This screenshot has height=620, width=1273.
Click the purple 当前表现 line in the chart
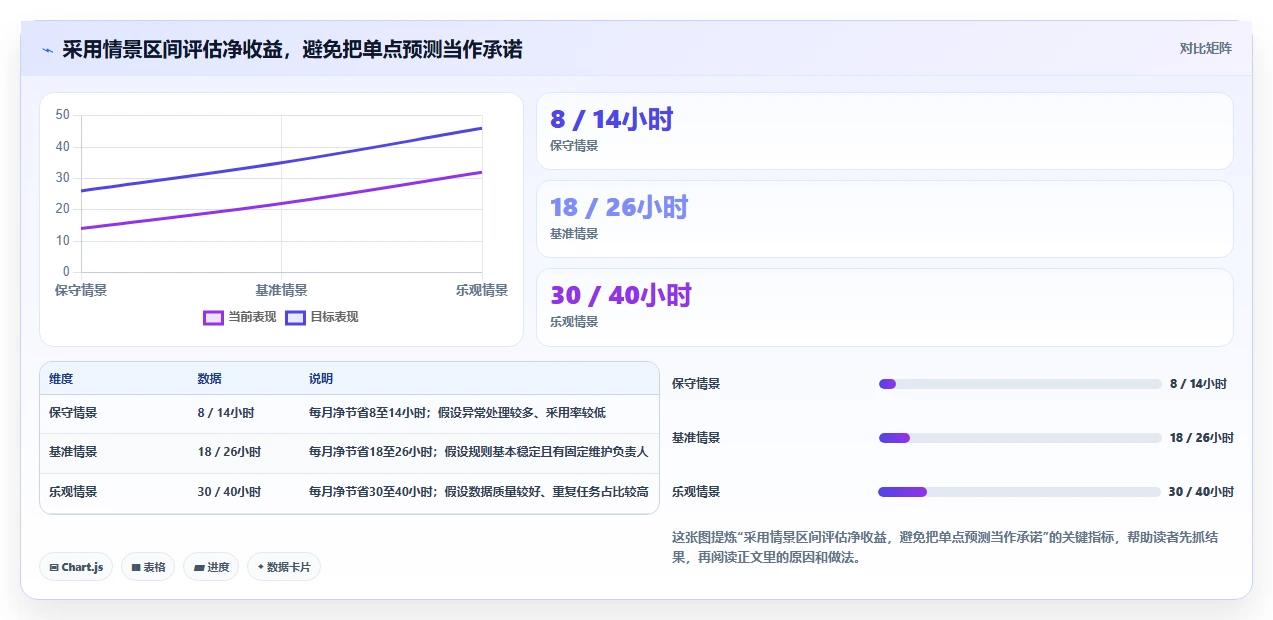281,204
